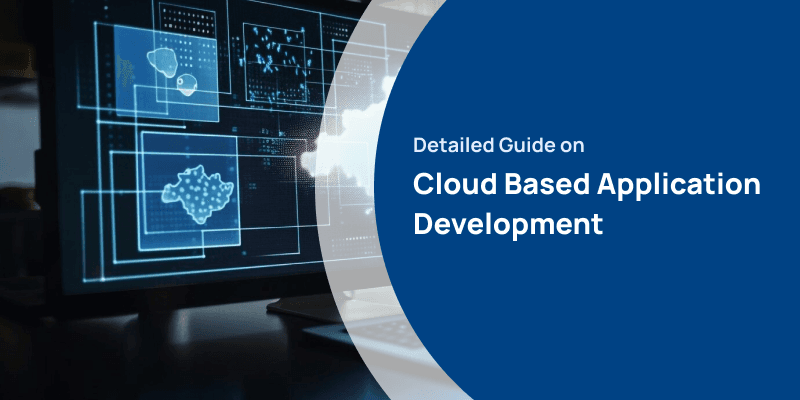This screenshot has height=400, width=800.
Task: Click the 'Detailed Guide on' subtitle text
Action: (x=498, y=145)
